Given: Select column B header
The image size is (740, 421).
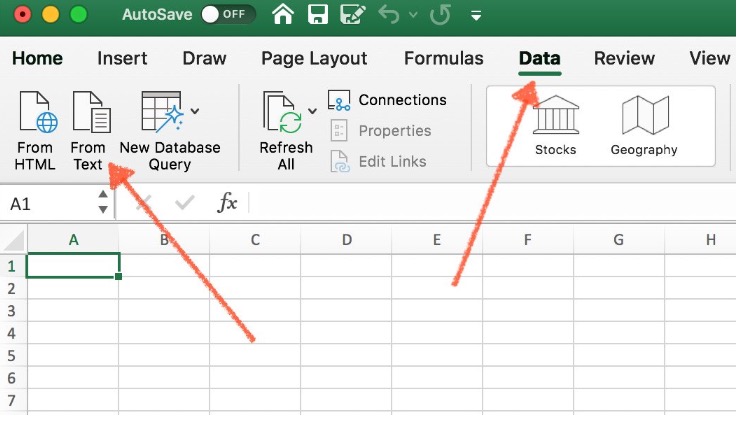Looking at the screenshot, I should pyautogui.click(x=164, y=239).
